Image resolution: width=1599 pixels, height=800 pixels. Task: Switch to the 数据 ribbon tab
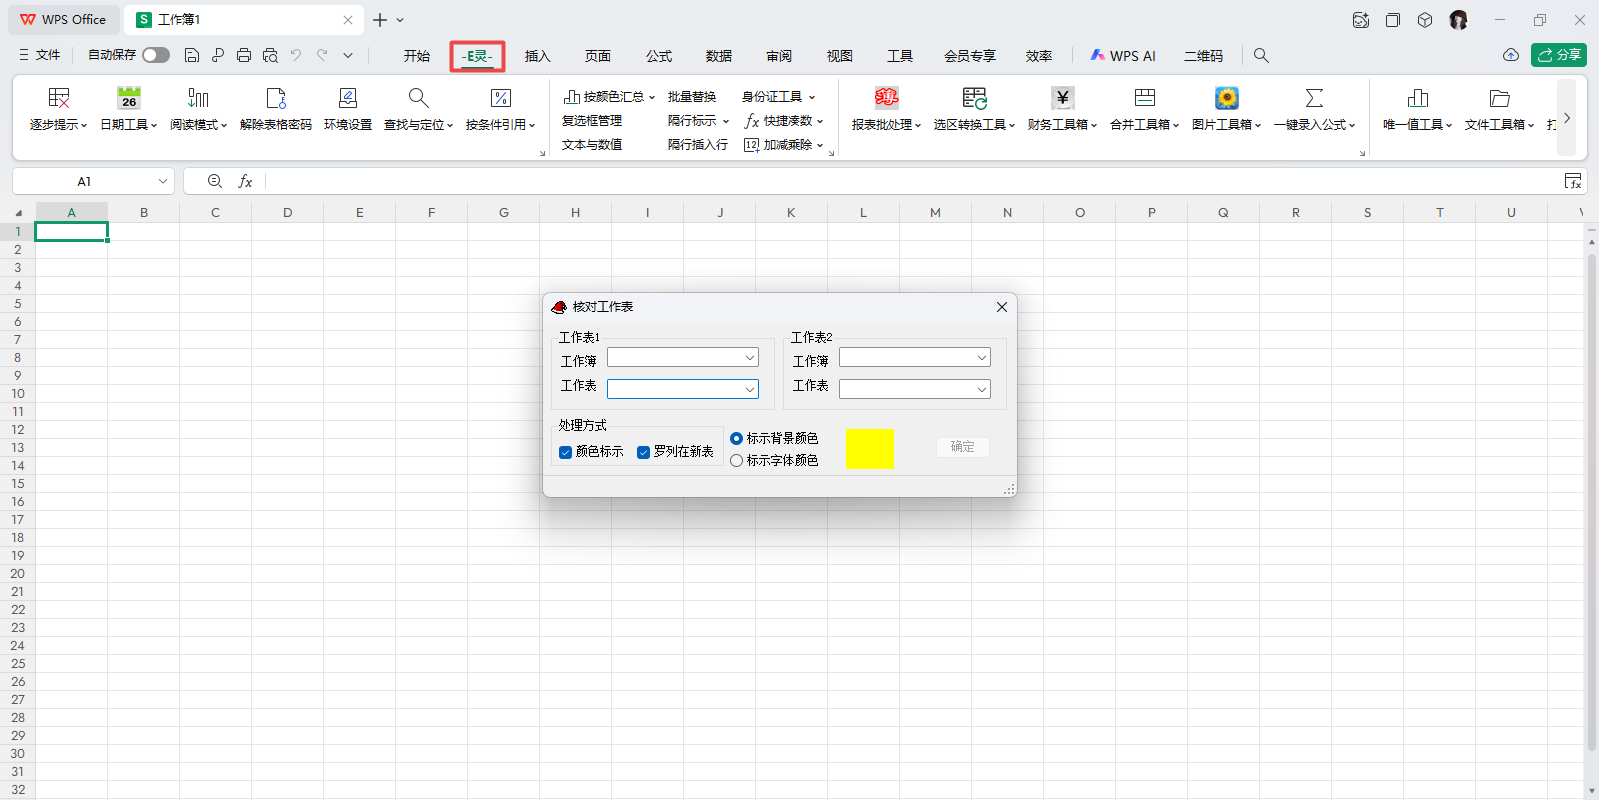(718, 56)
